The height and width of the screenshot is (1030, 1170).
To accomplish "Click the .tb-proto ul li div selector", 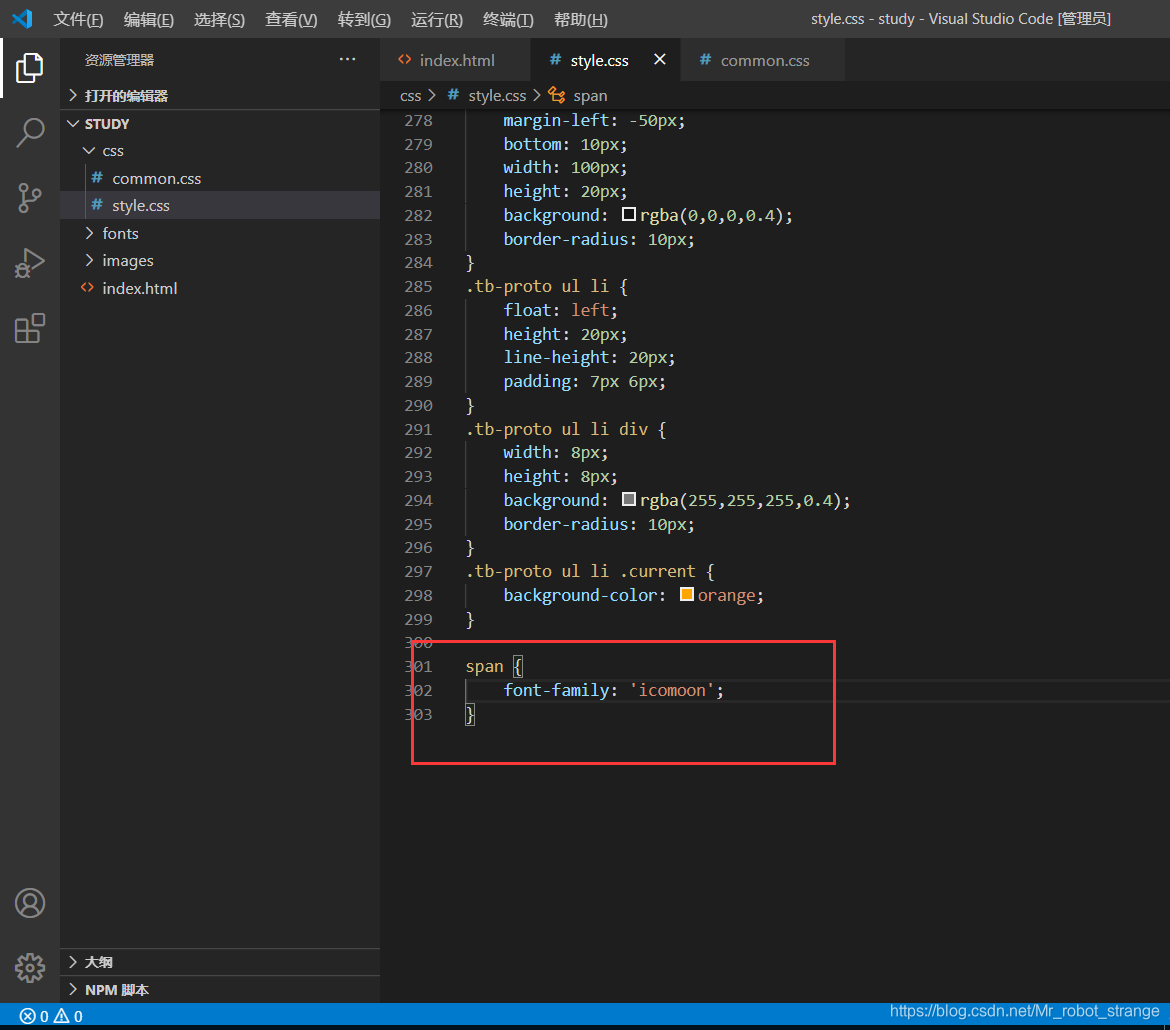I will click(557, 429).
